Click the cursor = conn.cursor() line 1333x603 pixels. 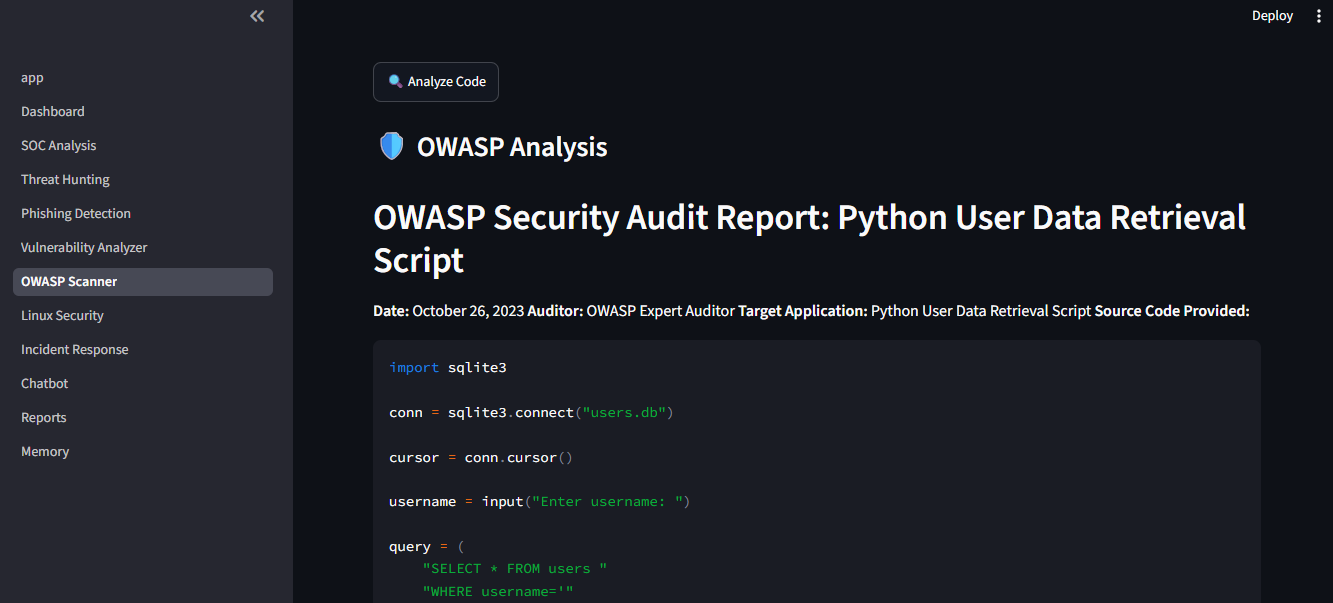click(x=481, y=458)
